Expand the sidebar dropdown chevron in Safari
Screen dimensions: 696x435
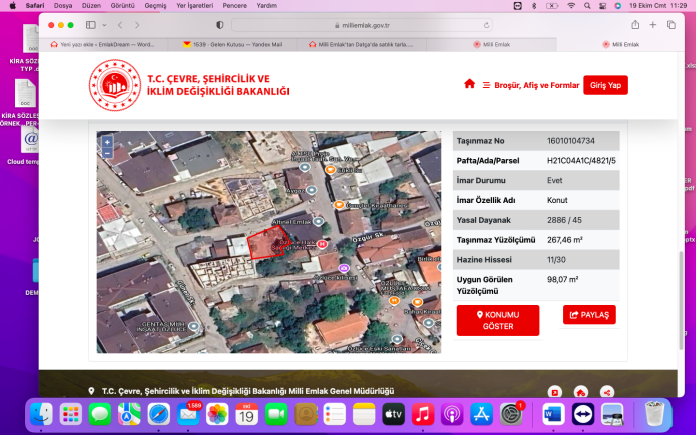(x=103, y=24)
